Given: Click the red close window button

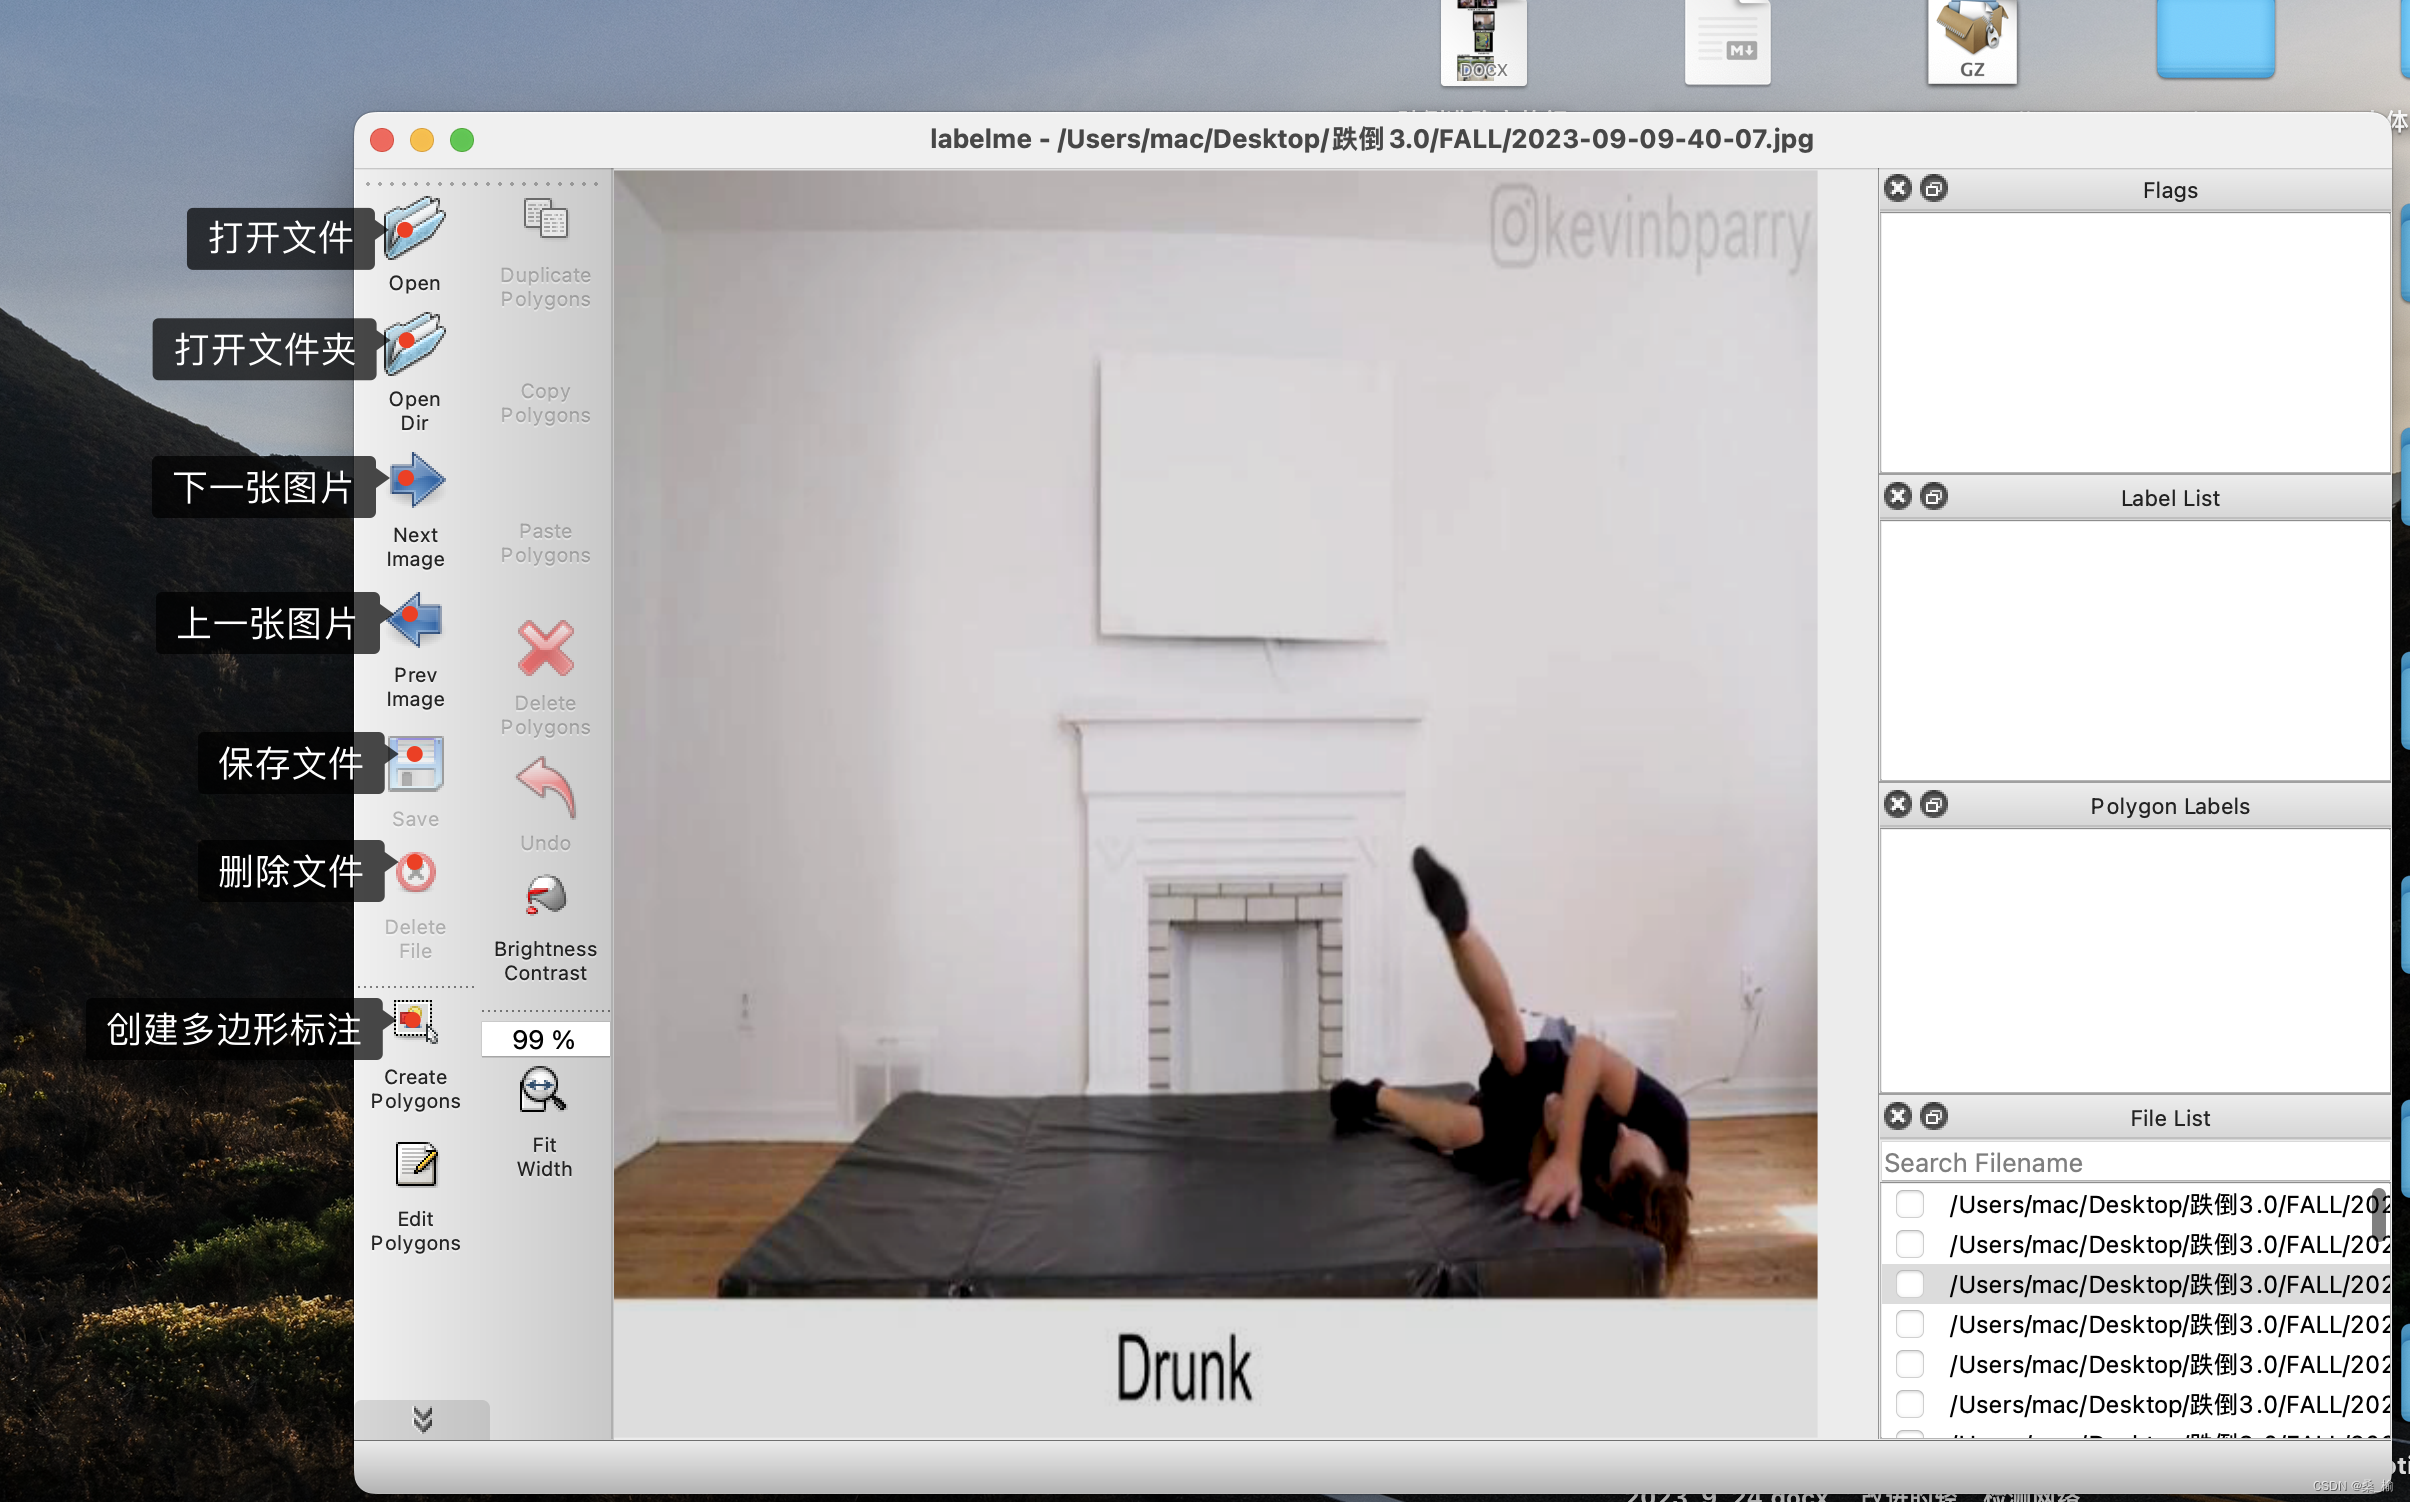Looking at the screenshot, I should (x=382, y=140).
